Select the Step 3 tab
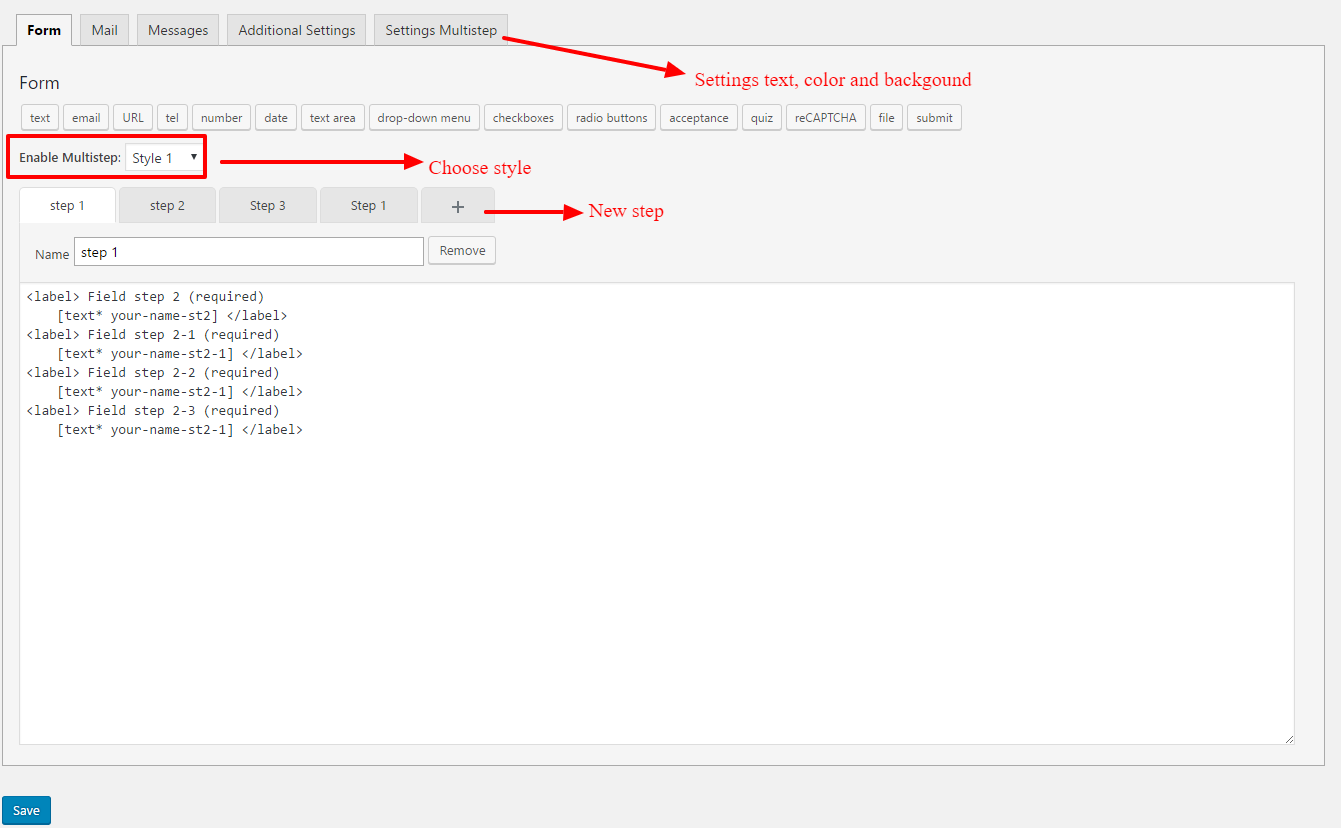1341x828 pixels. [x=268, y=205]
